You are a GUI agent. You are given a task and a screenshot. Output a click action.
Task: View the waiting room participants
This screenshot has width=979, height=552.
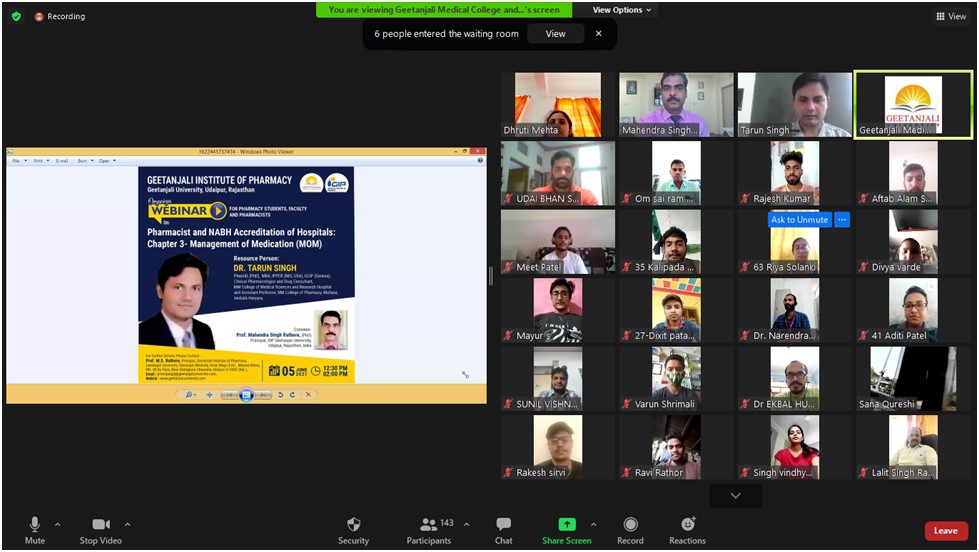tap(555, 34)
